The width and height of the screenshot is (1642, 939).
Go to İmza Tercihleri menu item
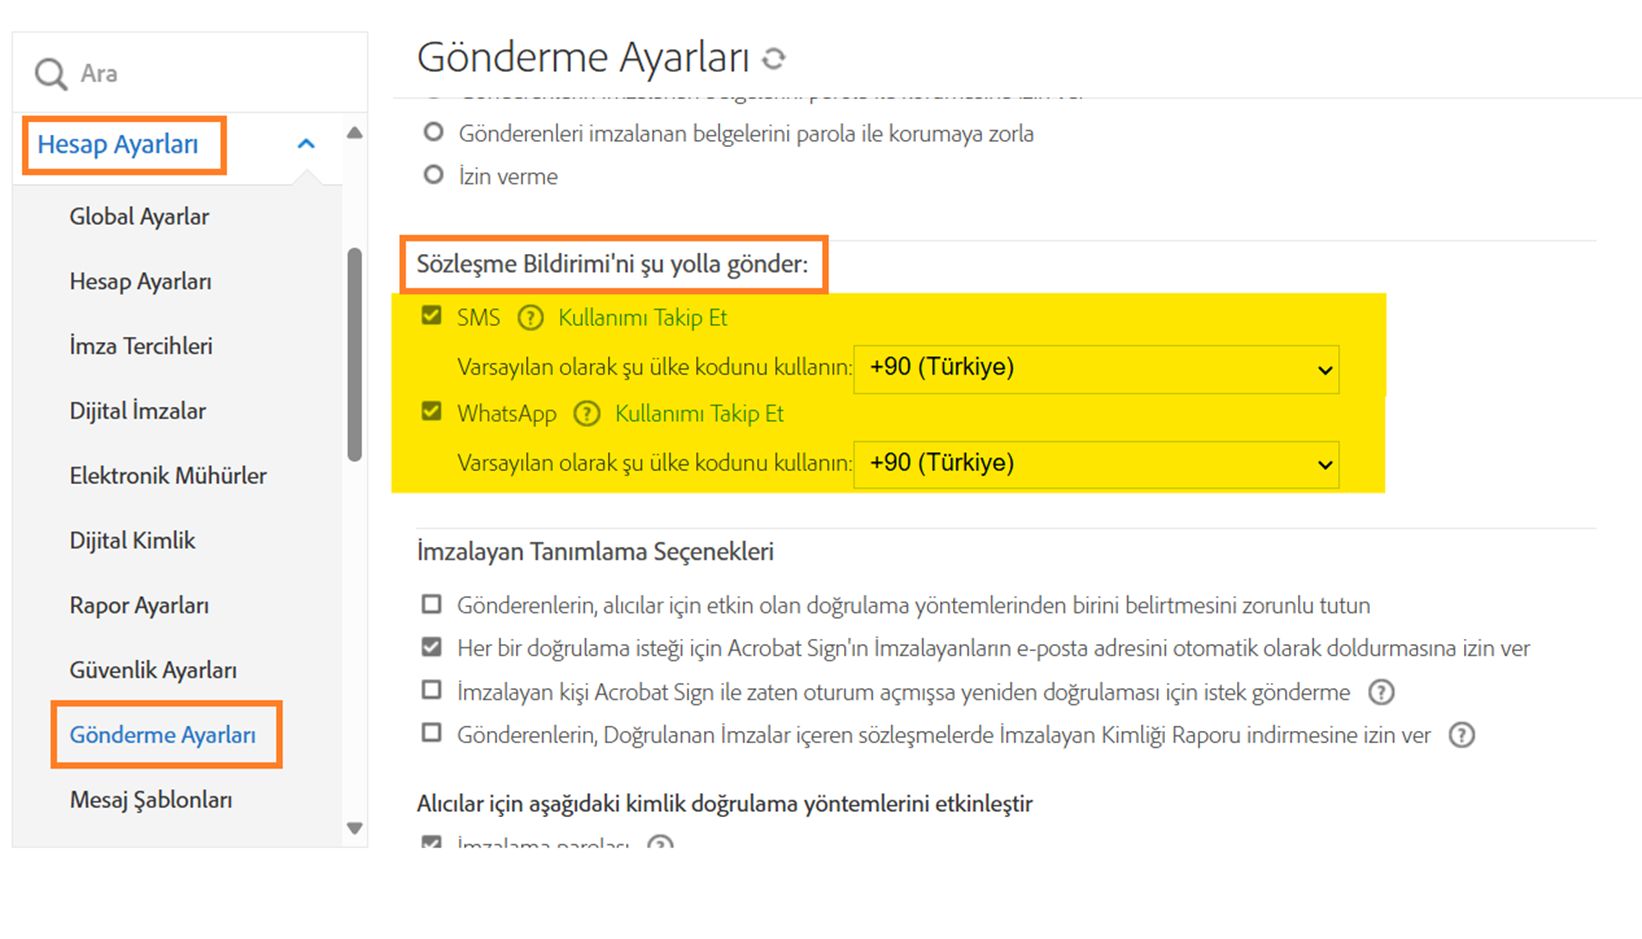click(141, 346)
